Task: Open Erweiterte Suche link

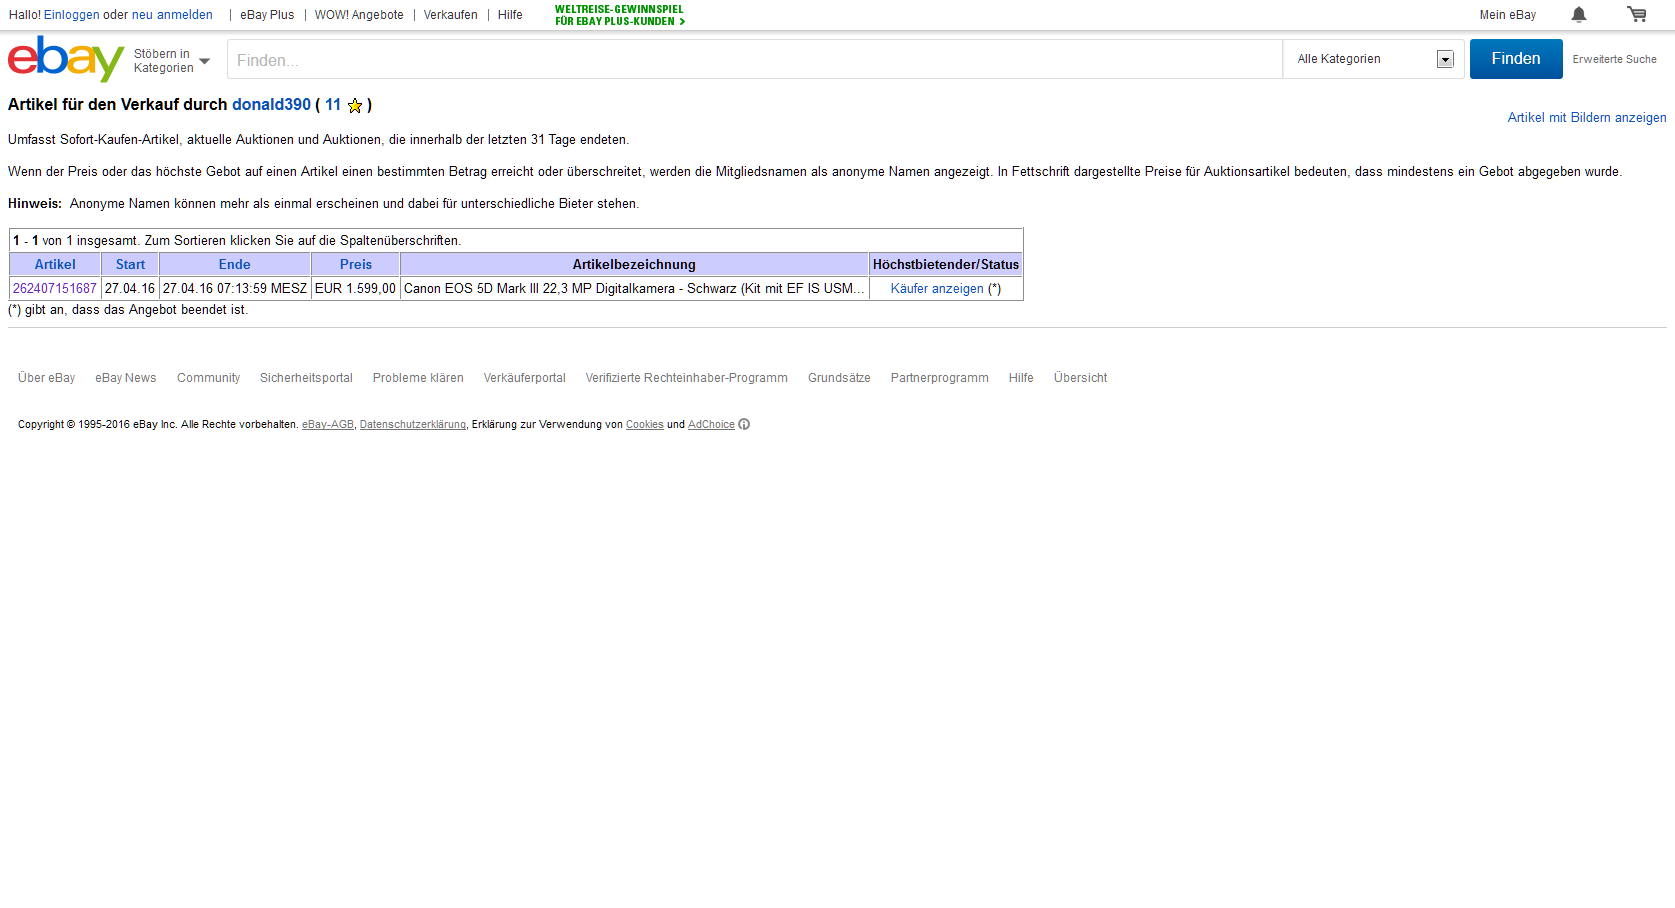Action: tap(1614, 59)
